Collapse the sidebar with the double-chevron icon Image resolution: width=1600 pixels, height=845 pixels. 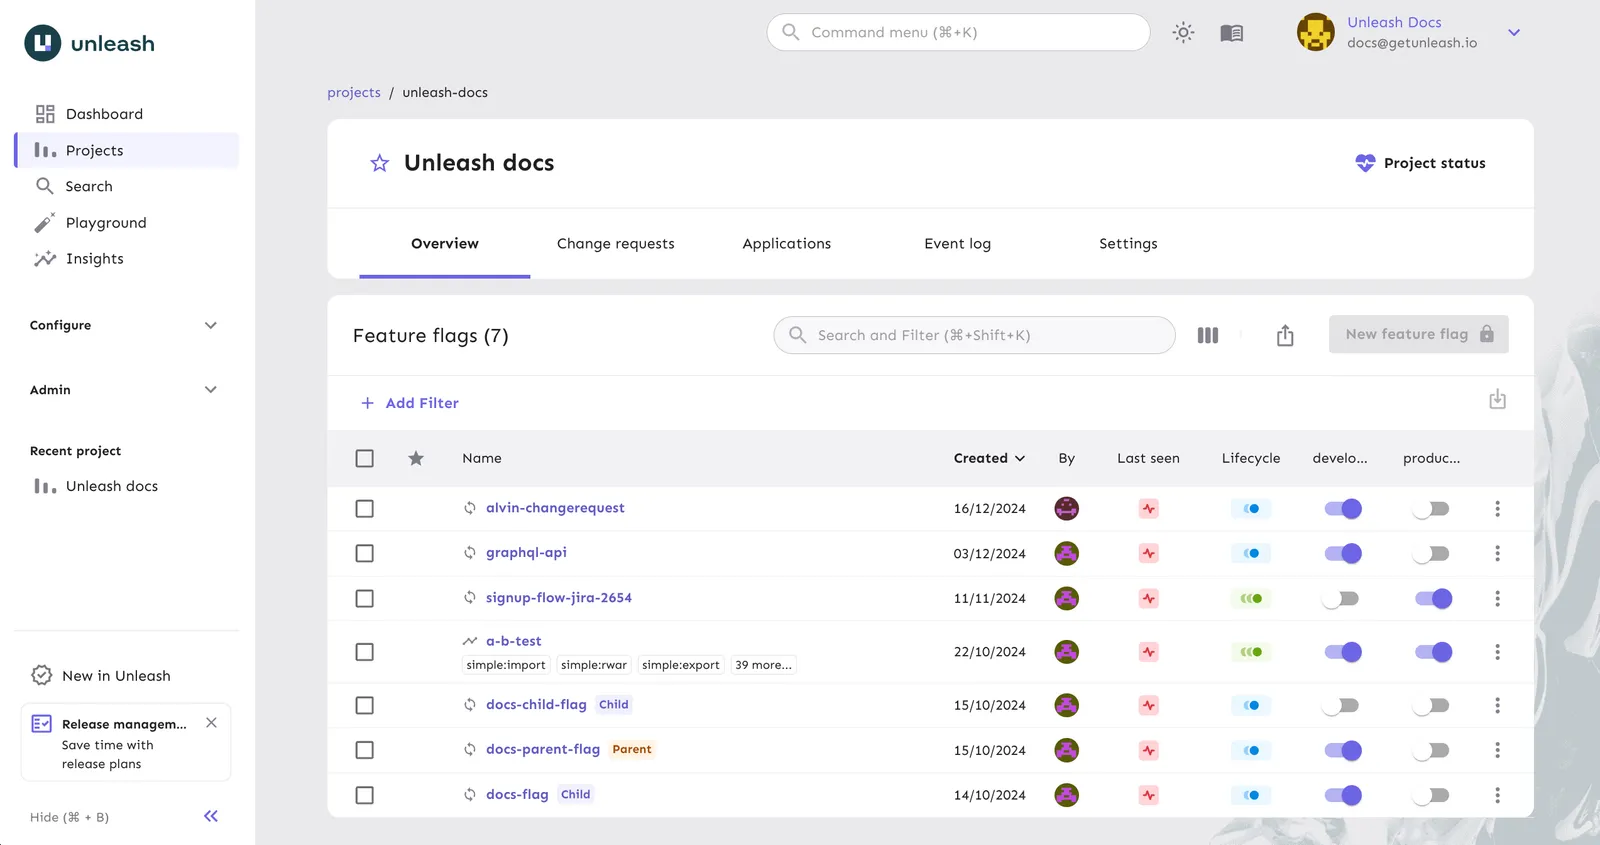click(211, 816)
